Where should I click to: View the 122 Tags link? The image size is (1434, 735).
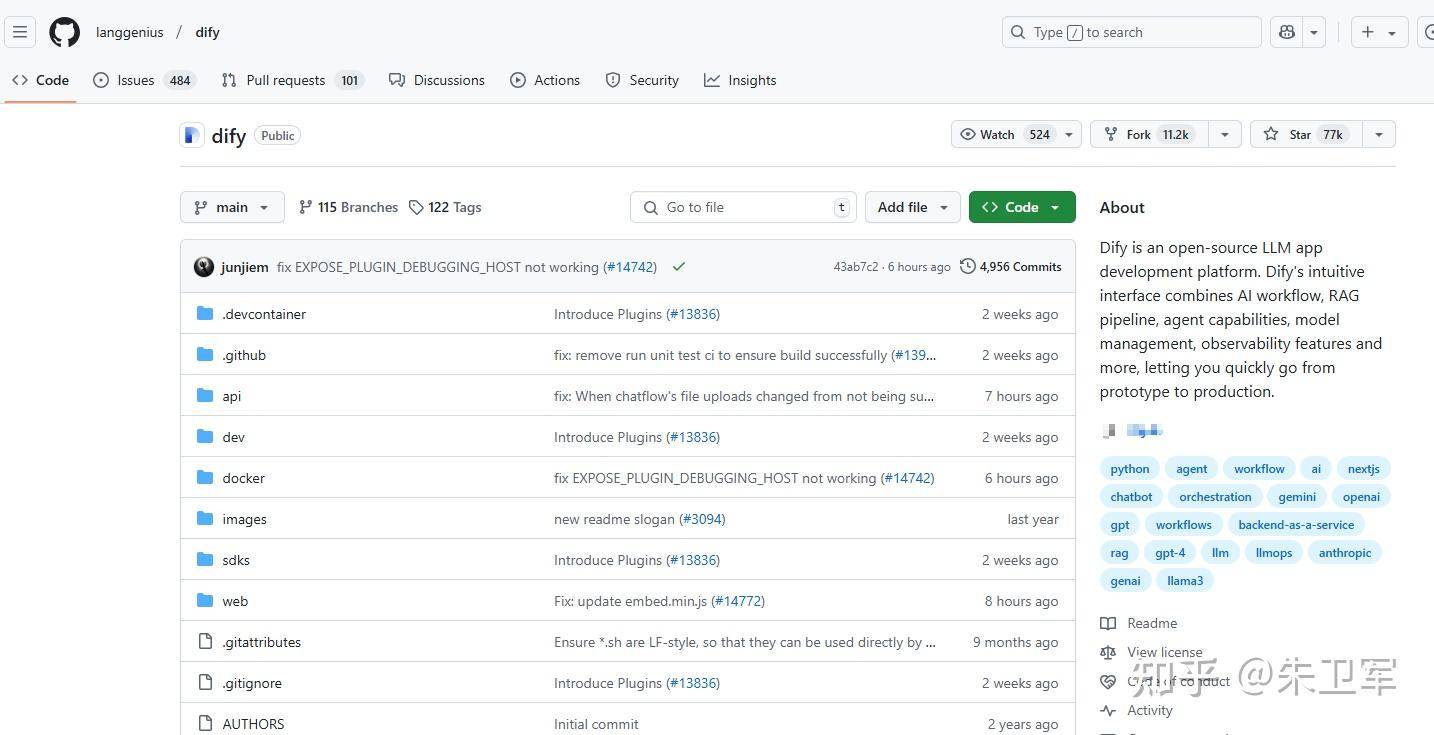pyautogui.click(x=445, y=207)
